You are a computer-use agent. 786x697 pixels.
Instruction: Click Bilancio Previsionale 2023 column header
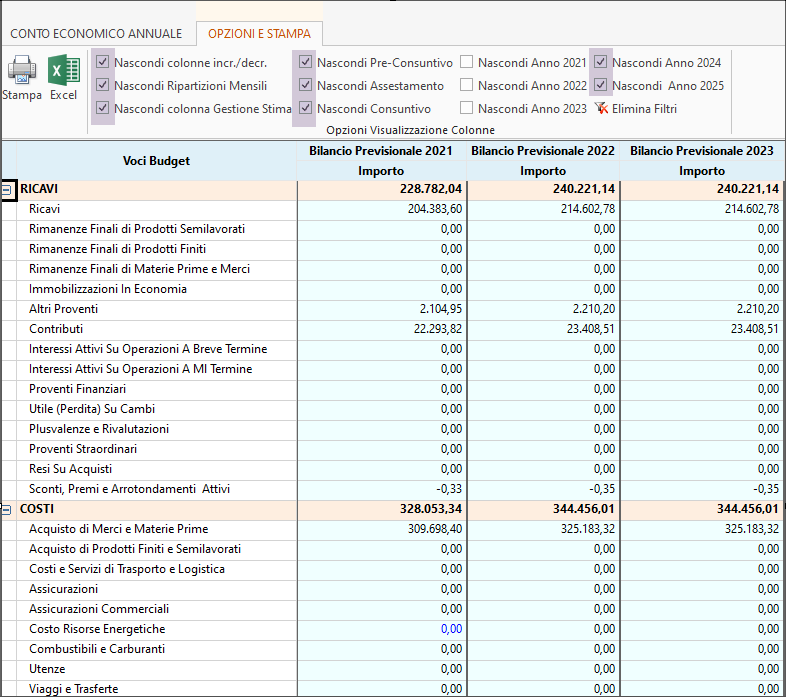pyautogui.click(x=702, y=151)
